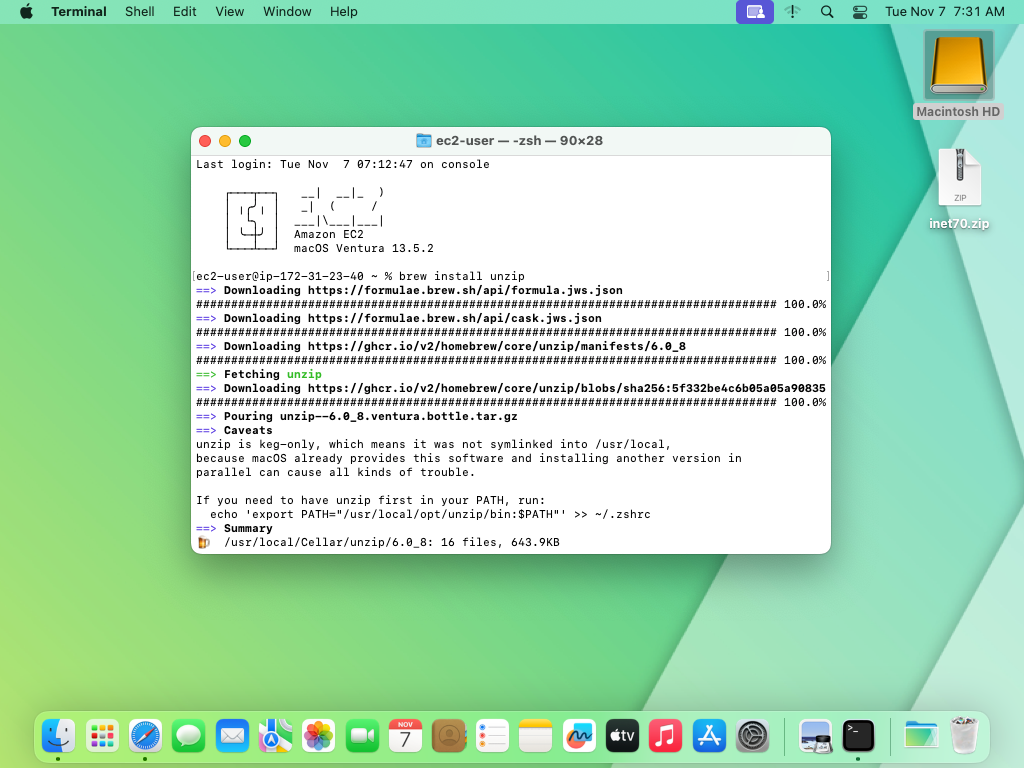Viewport: 1024px width, 768px height.
Task: Launch Freeform from the Dock
Action: click(x=579, y=735)
